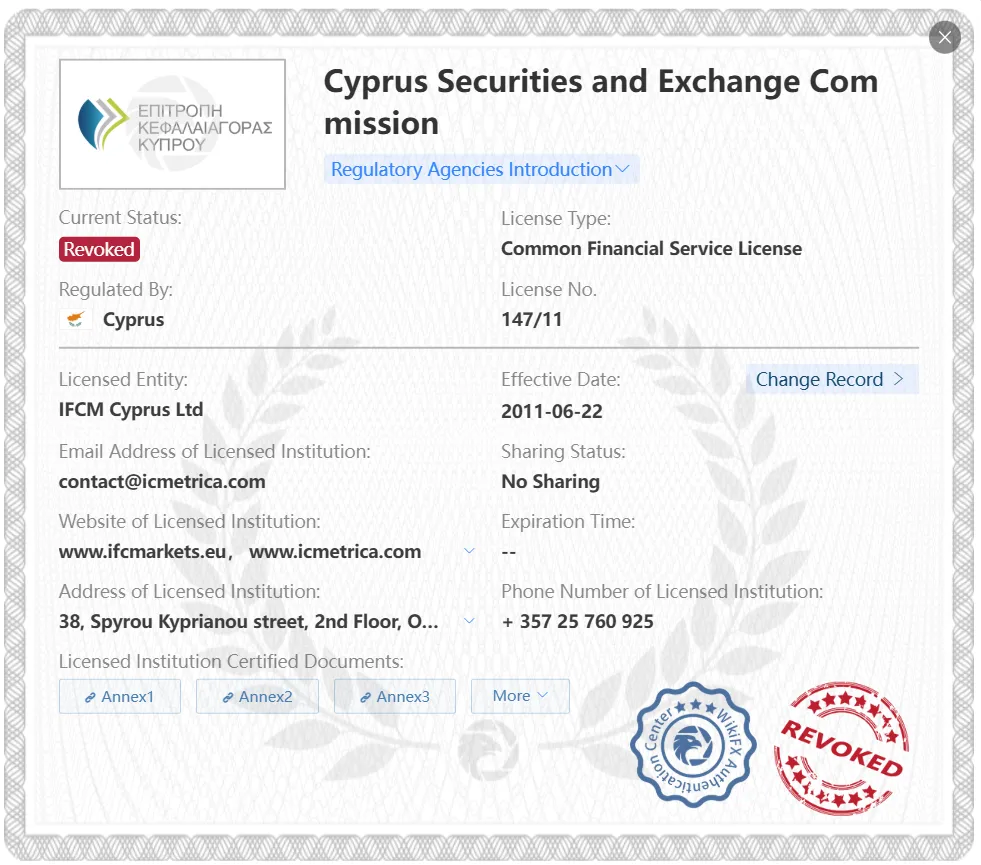Expand the More documents dropdown

(x=520, y=696)
